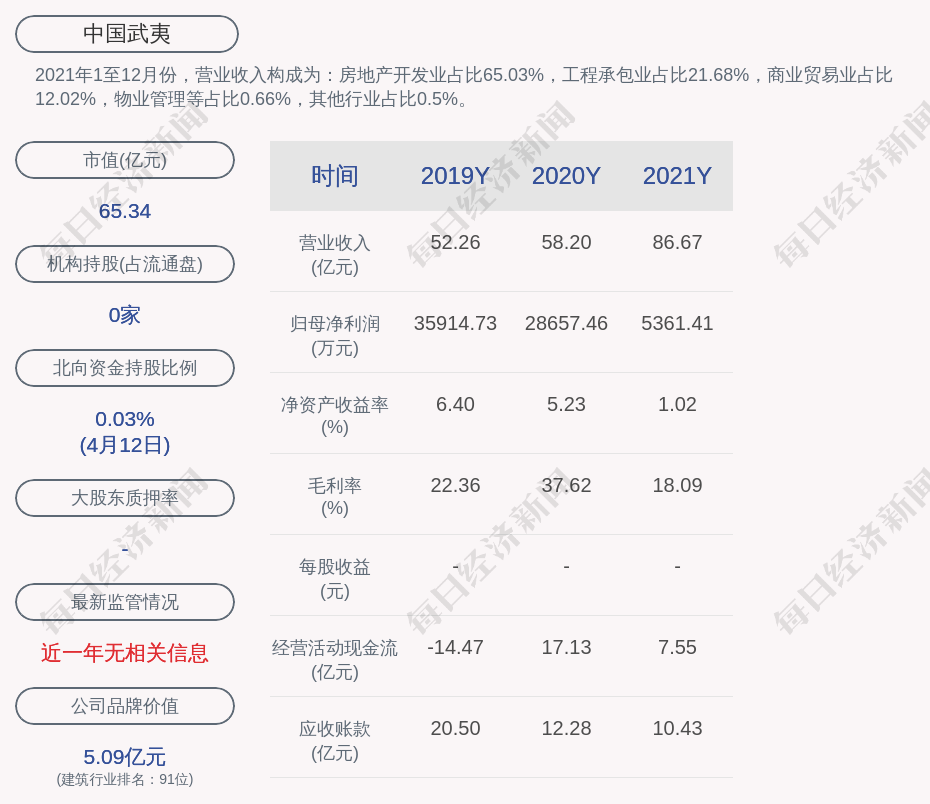
Task: Select cash flow value 17.13
Action: [x=566, y=647]
